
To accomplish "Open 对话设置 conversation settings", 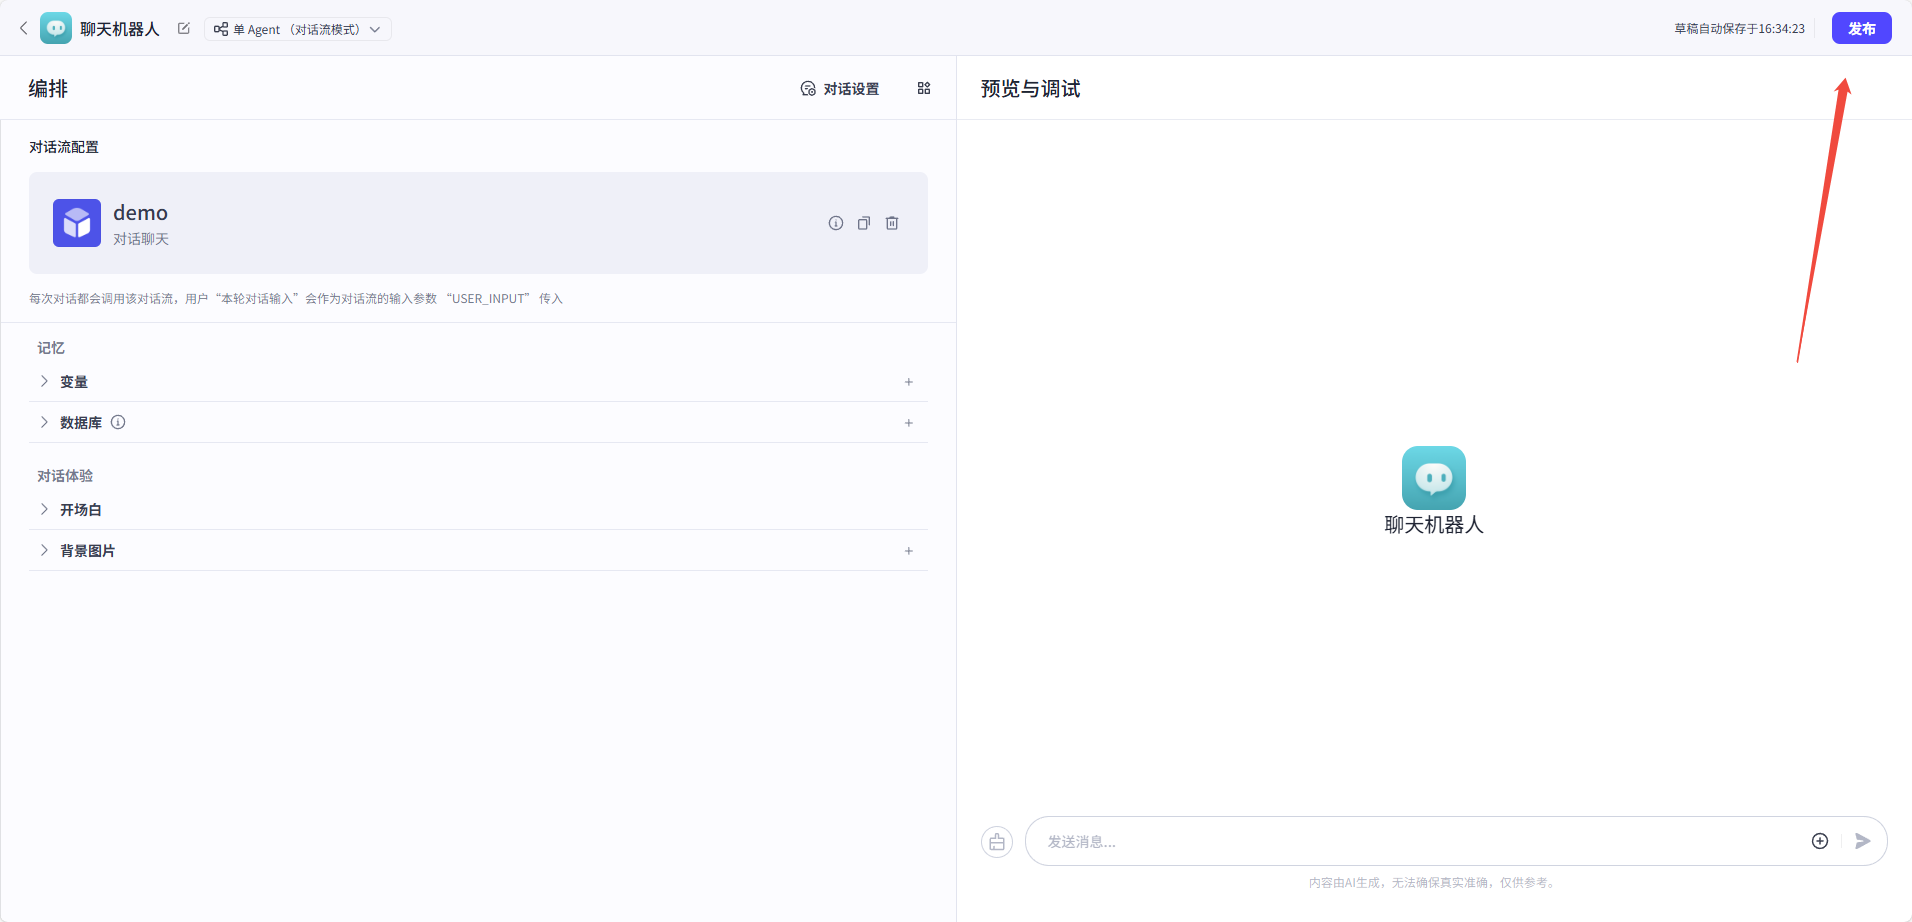I will click(840, 89).
